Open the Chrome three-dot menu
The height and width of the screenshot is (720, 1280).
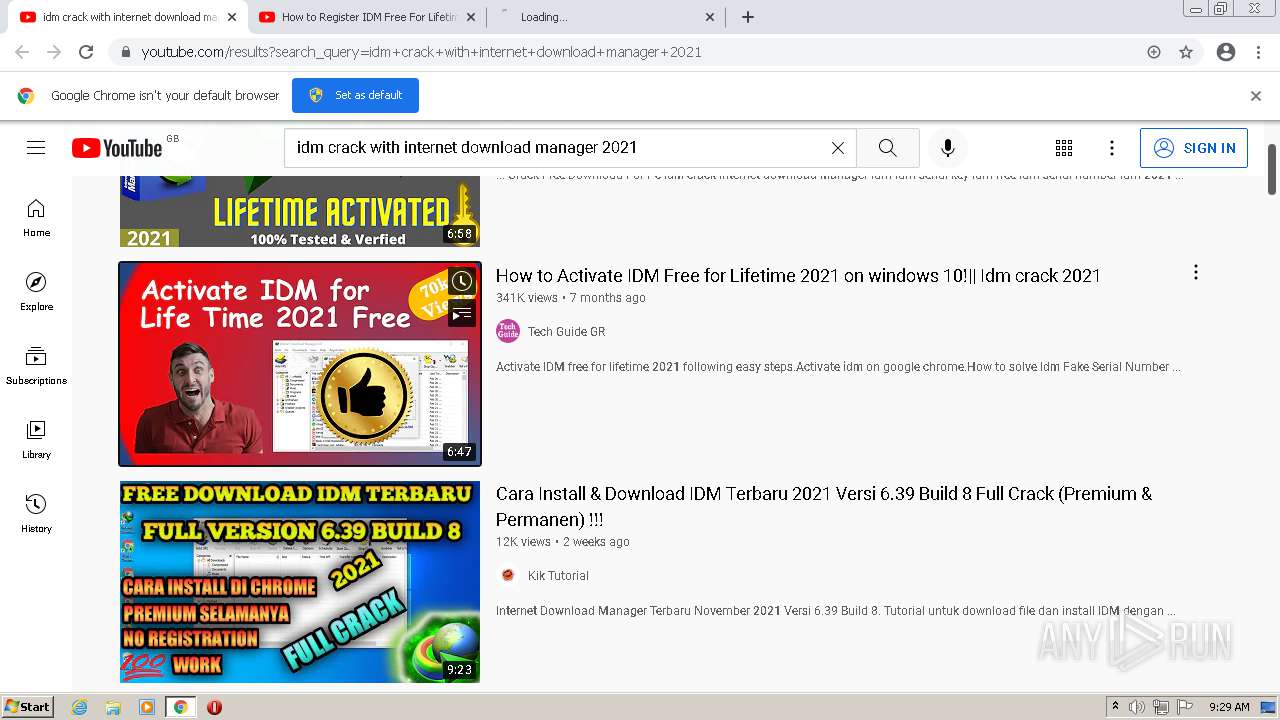(x=1258, y=52)
